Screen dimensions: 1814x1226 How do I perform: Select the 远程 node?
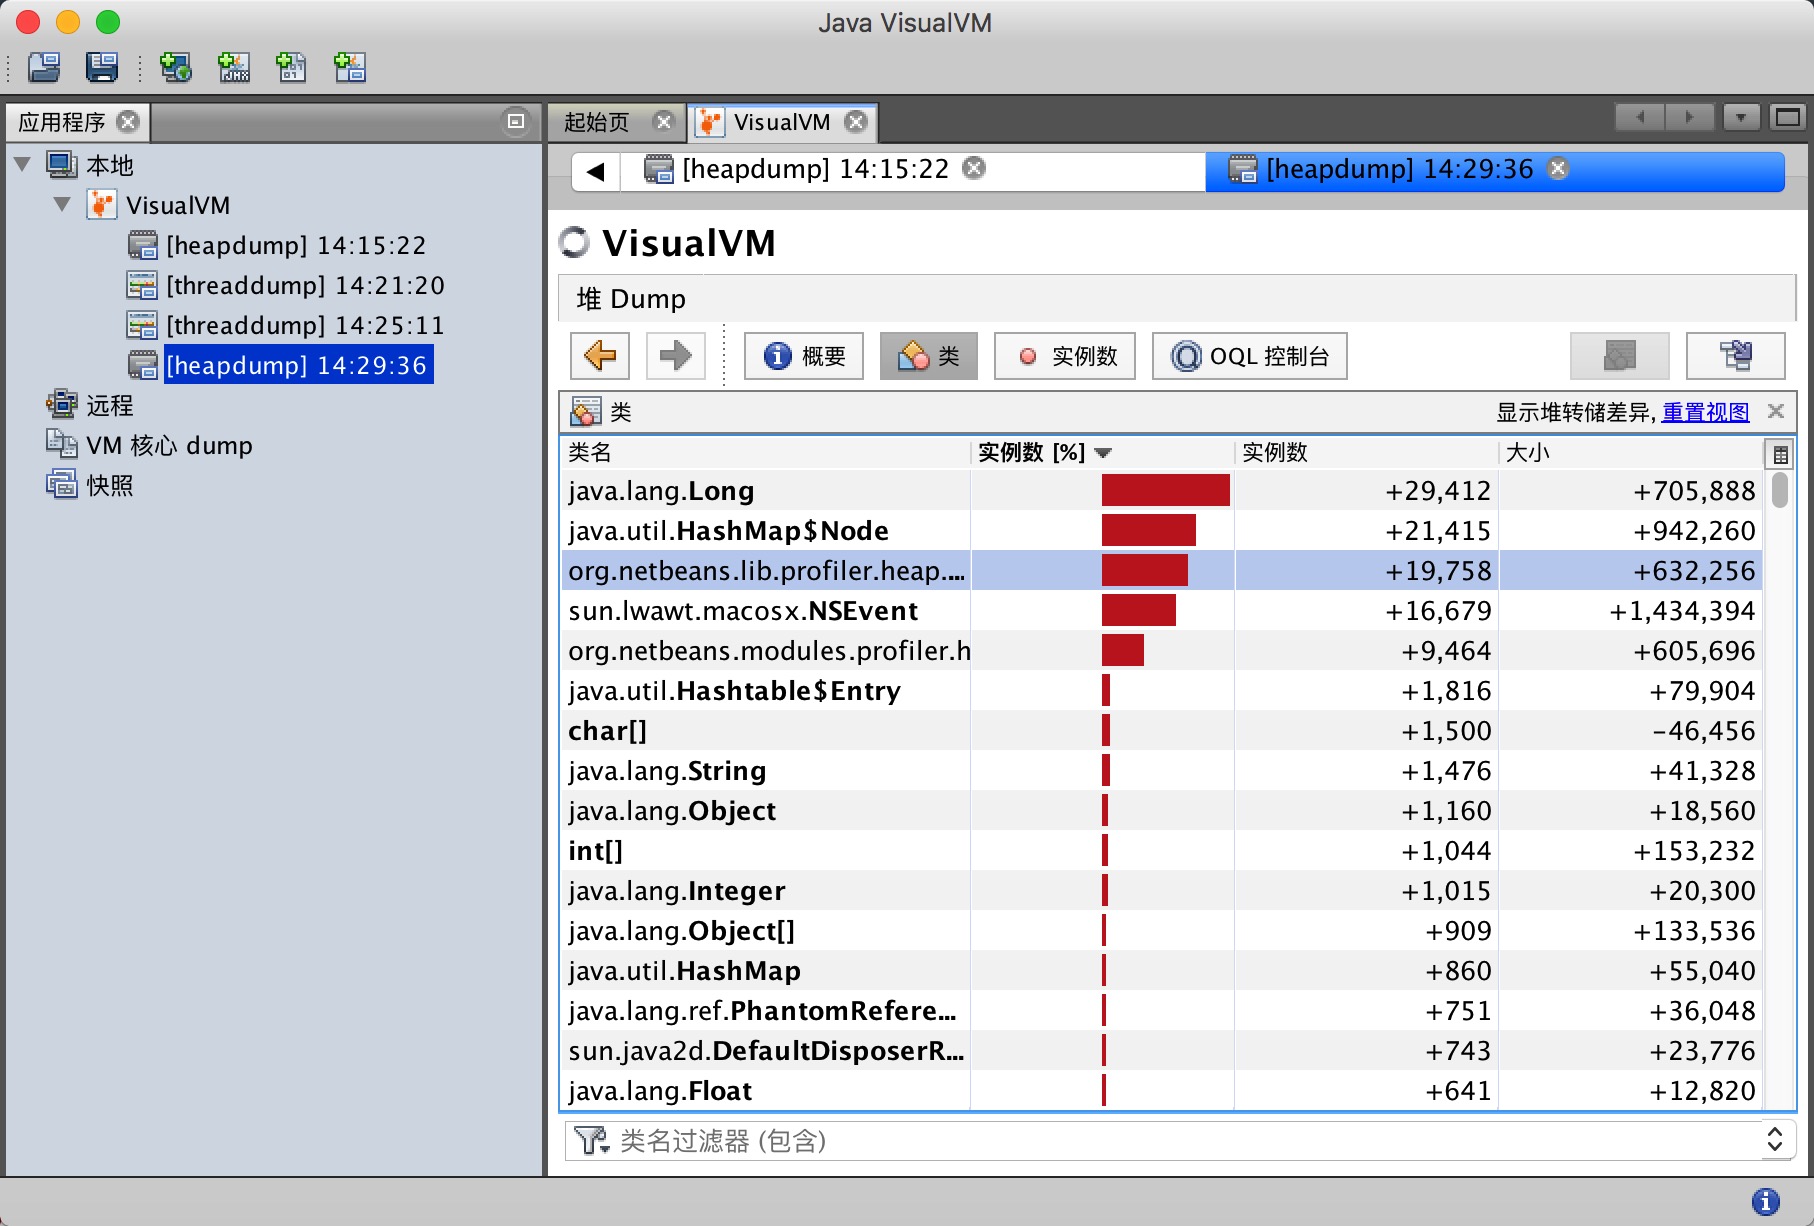tap(90, 405)
